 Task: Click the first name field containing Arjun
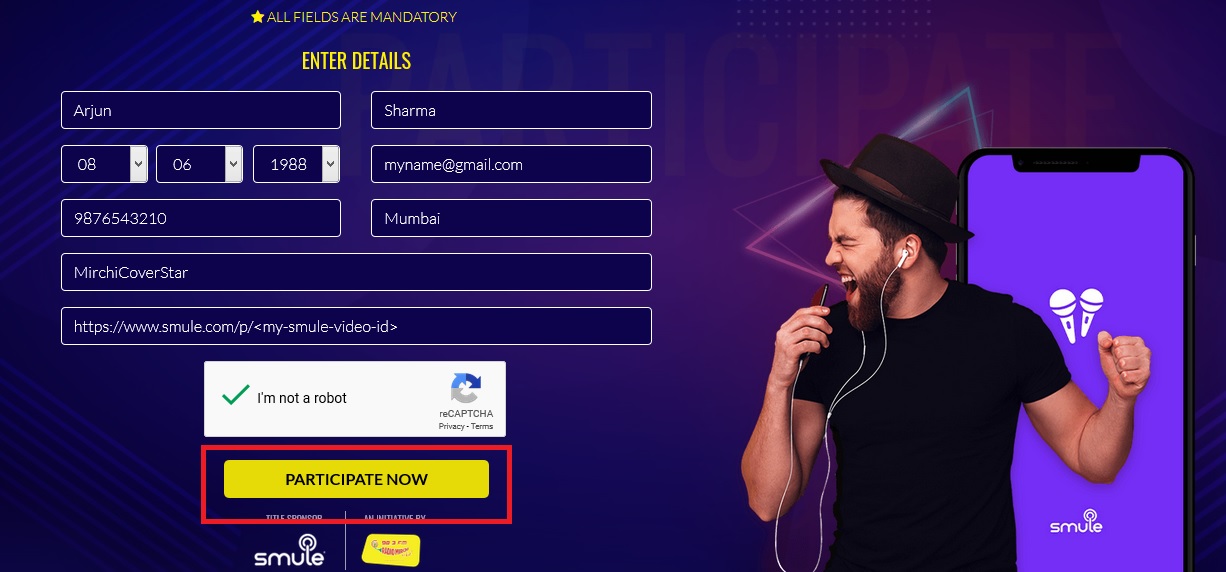pyautogui.click(x=201, y=110)
